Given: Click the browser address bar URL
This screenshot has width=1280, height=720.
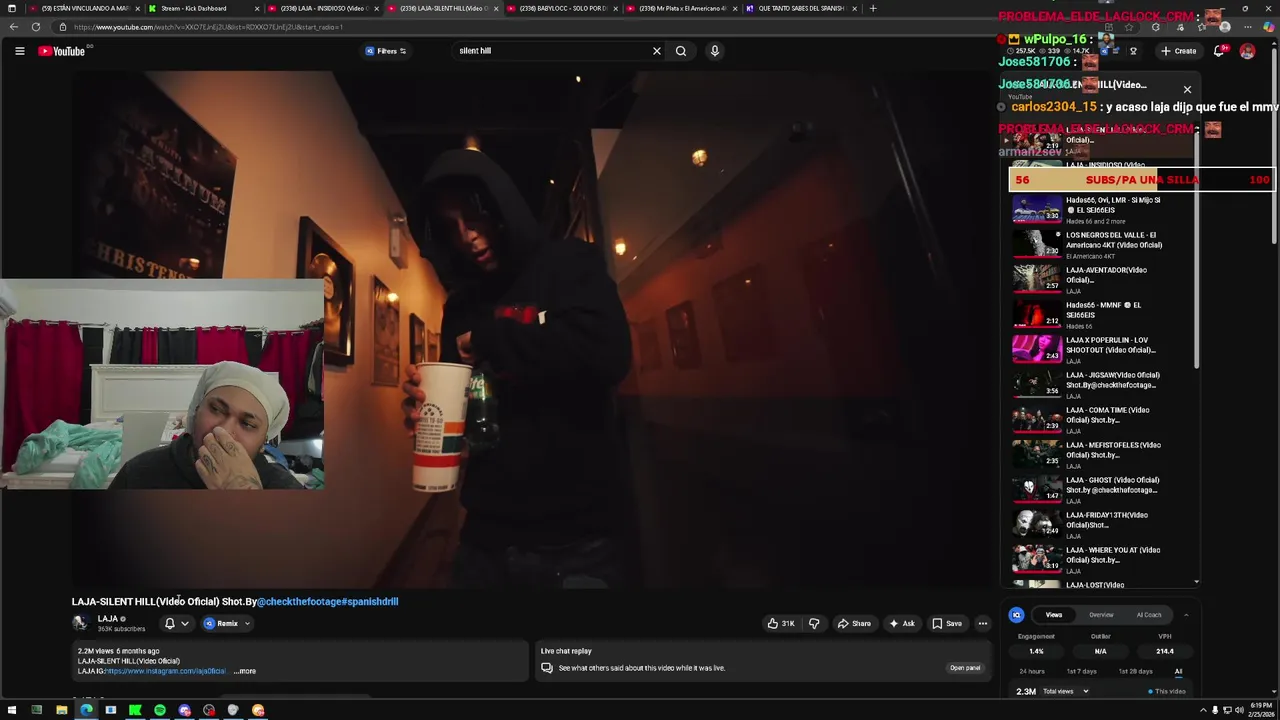Looking at the screenshot, I should [x=208, y=27].
